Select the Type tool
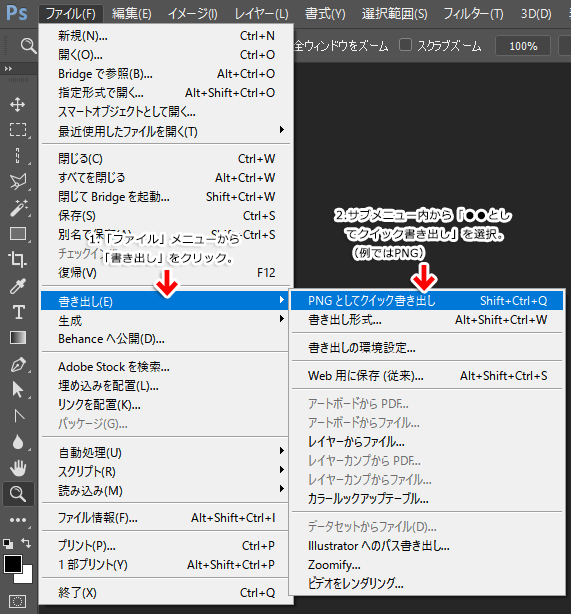This screenshot has width=571, height=614. click(18, 312)
